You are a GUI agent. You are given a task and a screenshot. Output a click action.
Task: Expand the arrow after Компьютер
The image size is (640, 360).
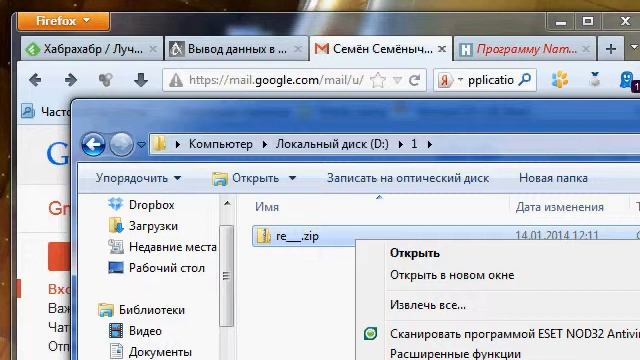coord(265,144)
